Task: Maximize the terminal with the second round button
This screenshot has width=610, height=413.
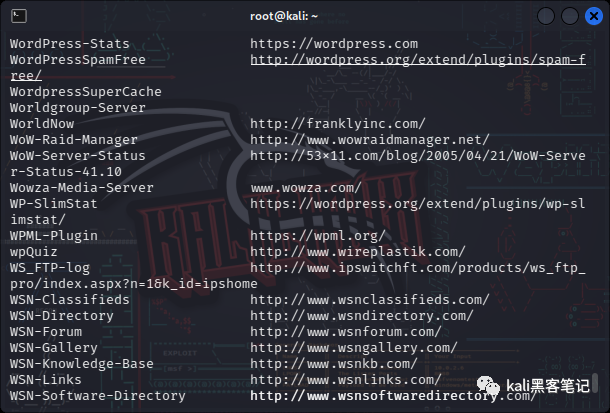Action: [570, 16]
